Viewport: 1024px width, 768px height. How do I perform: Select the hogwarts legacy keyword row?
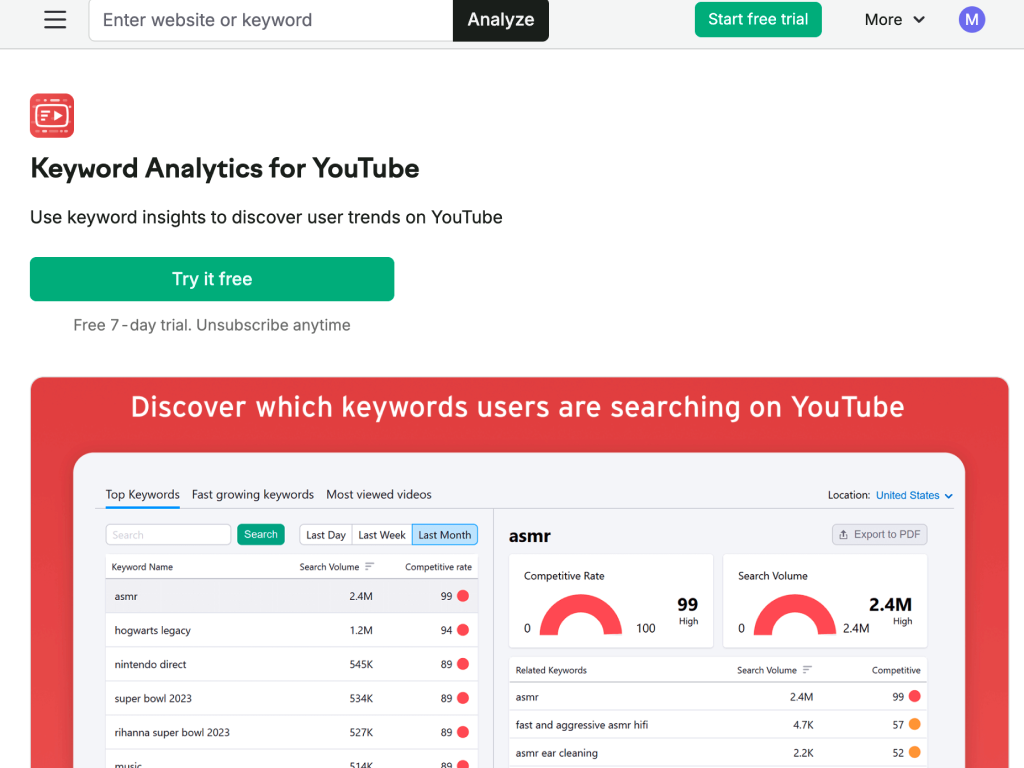pos(292,630)
